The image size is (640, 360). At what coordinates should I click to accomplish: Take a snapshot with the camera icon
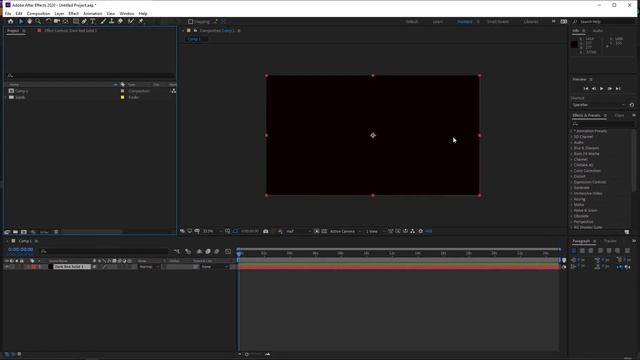coord(266,231)
